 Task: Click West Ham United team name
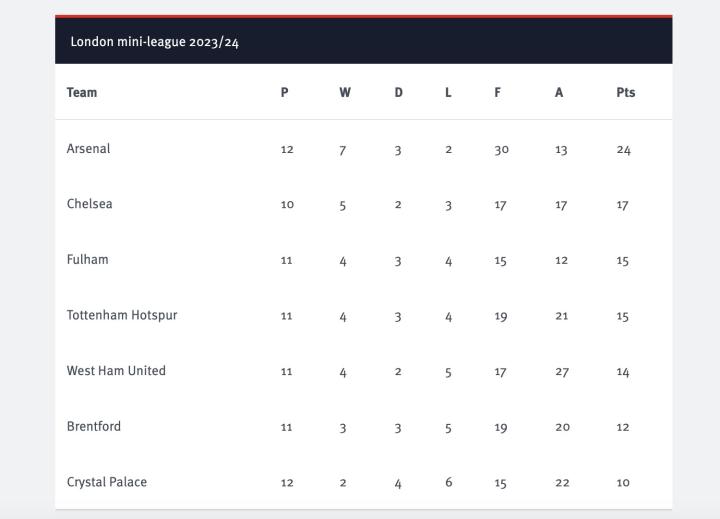[116, 370]
